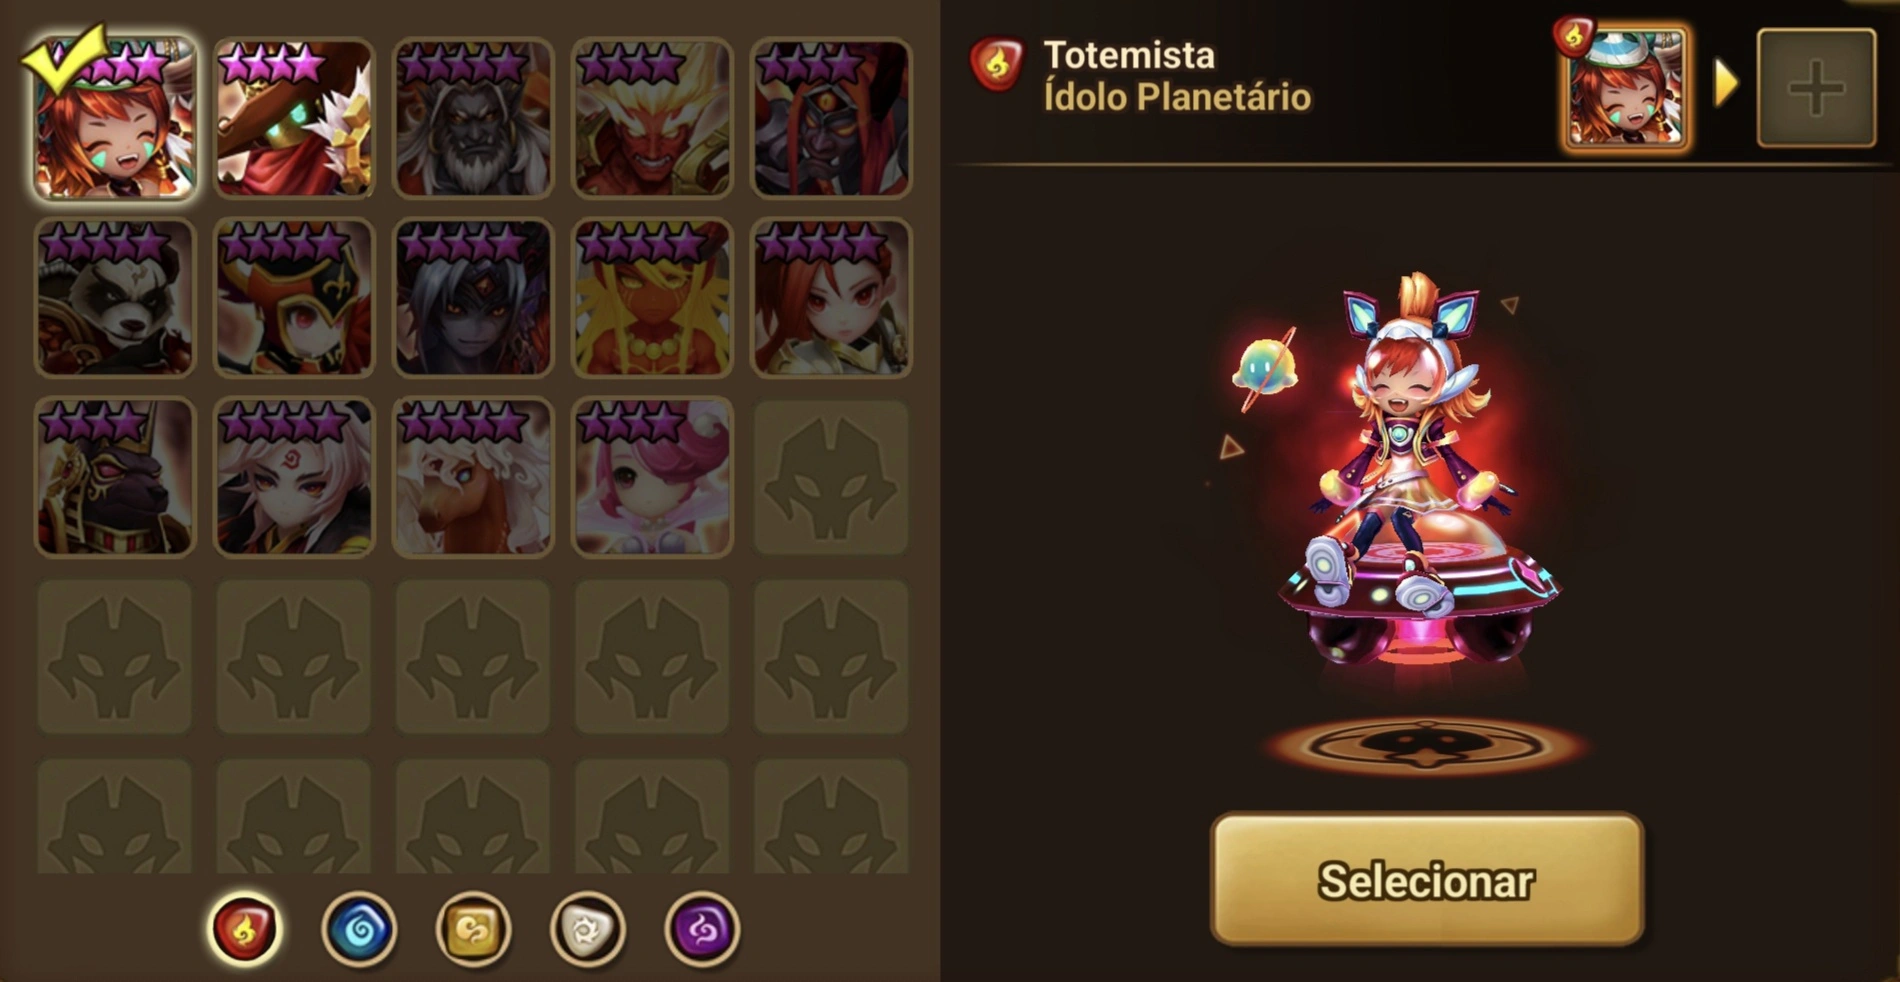This screenshot has height=982, width=1900.
Task: Select the checked Totemista monster portrait
Action: 115,118
